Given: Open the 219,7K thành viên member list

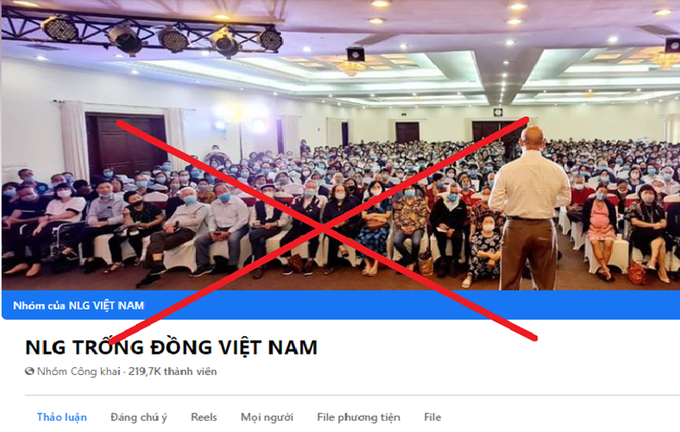Looking at the screenshot, I should [x=173, y=372].
